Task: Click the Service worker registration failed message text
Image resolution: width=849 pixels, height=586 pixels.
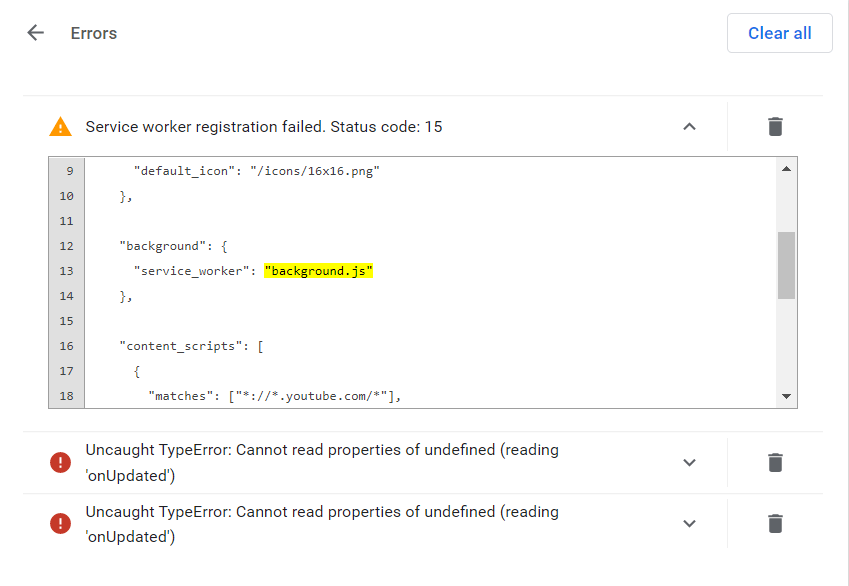Action: point(264,127)
